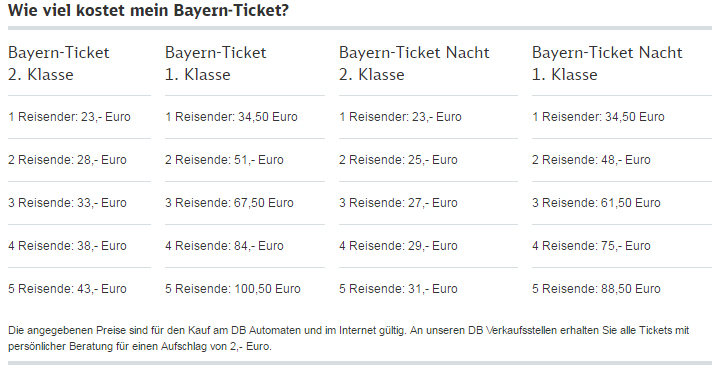Select '2 Reisende: 48,- Euro' in Nacht 1. Klasse

pos(591,160)
